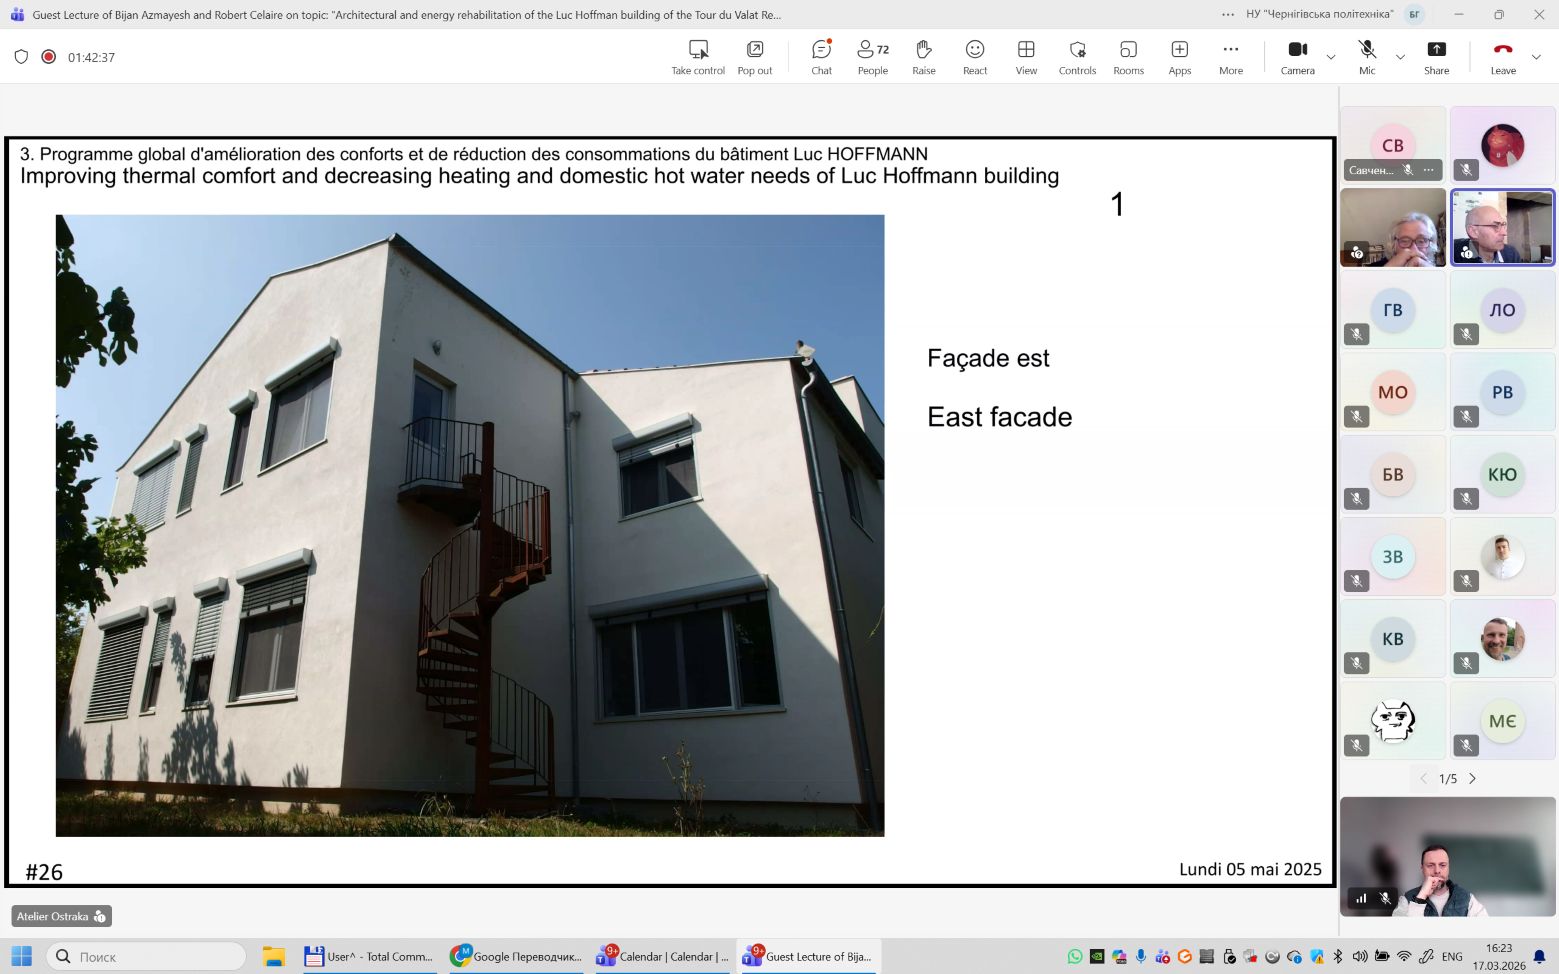Image resolution: width=1559 pixels, height=974 pixels.
Task: Toggle the Camera on
Action: (x=1297, y=57)
